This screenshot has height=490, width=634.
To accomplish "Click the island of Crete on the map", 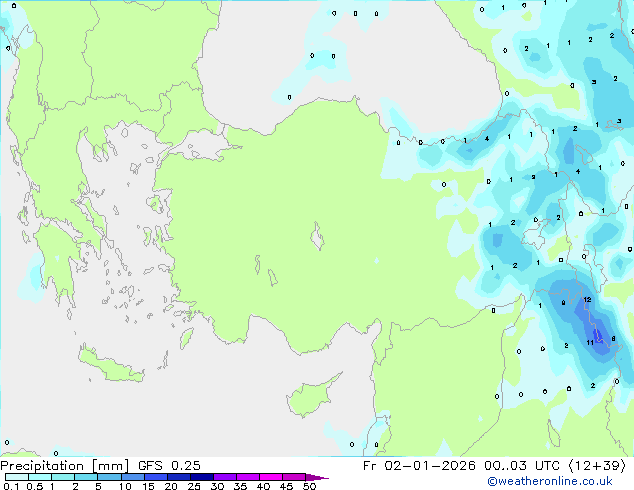I will [111, 366].
